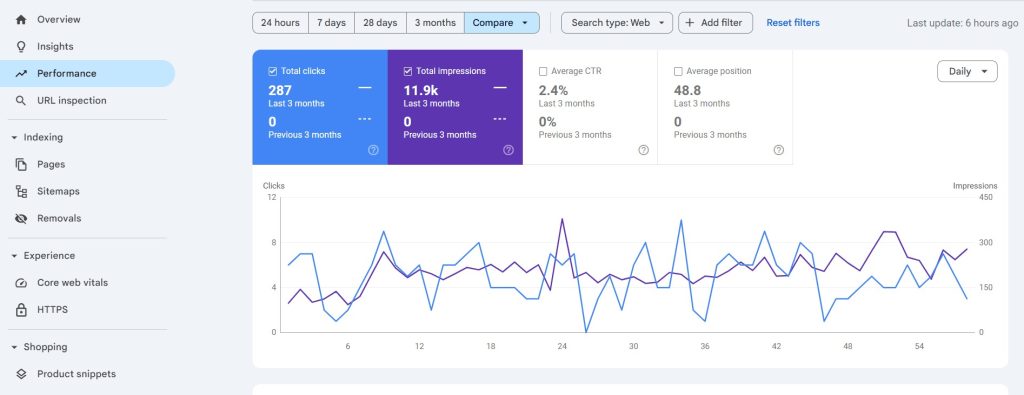The height and width of the screenshot is (395, 1024).
Task: Toggle the Total impressions checkbox
Action: (x=408, y=71)
